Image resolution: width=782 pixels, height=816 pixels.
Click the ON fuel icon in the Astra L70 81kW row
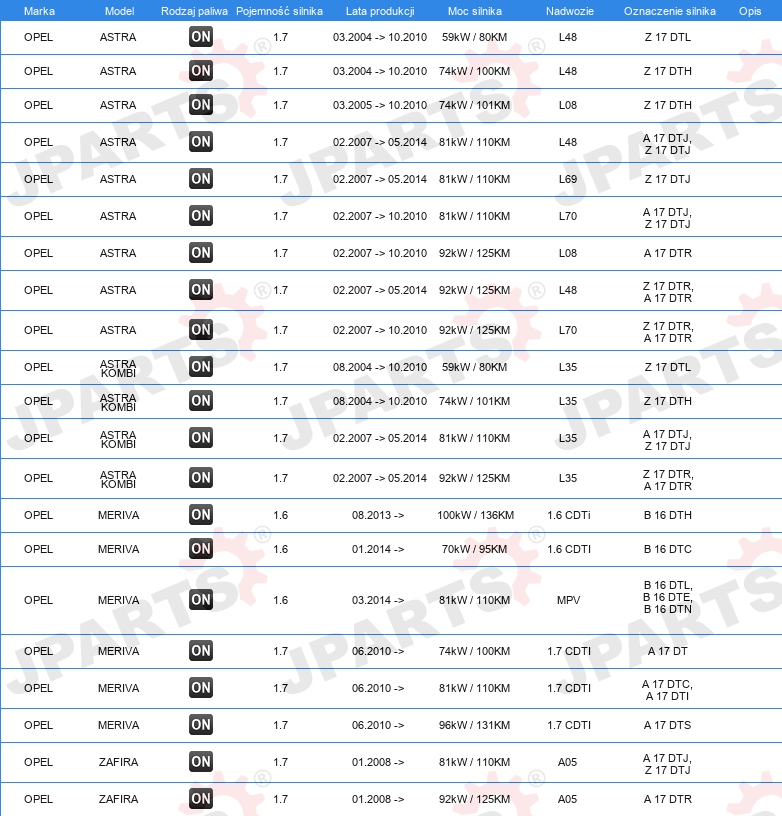coord(201,216)
